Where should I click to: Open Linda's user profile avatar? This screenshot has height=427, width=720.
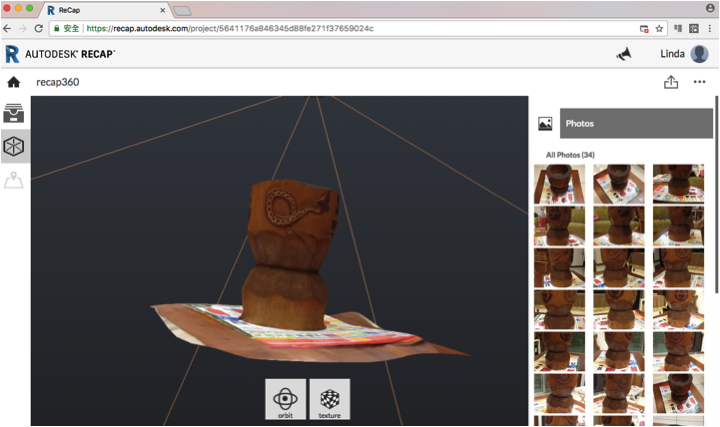[699, 54]
